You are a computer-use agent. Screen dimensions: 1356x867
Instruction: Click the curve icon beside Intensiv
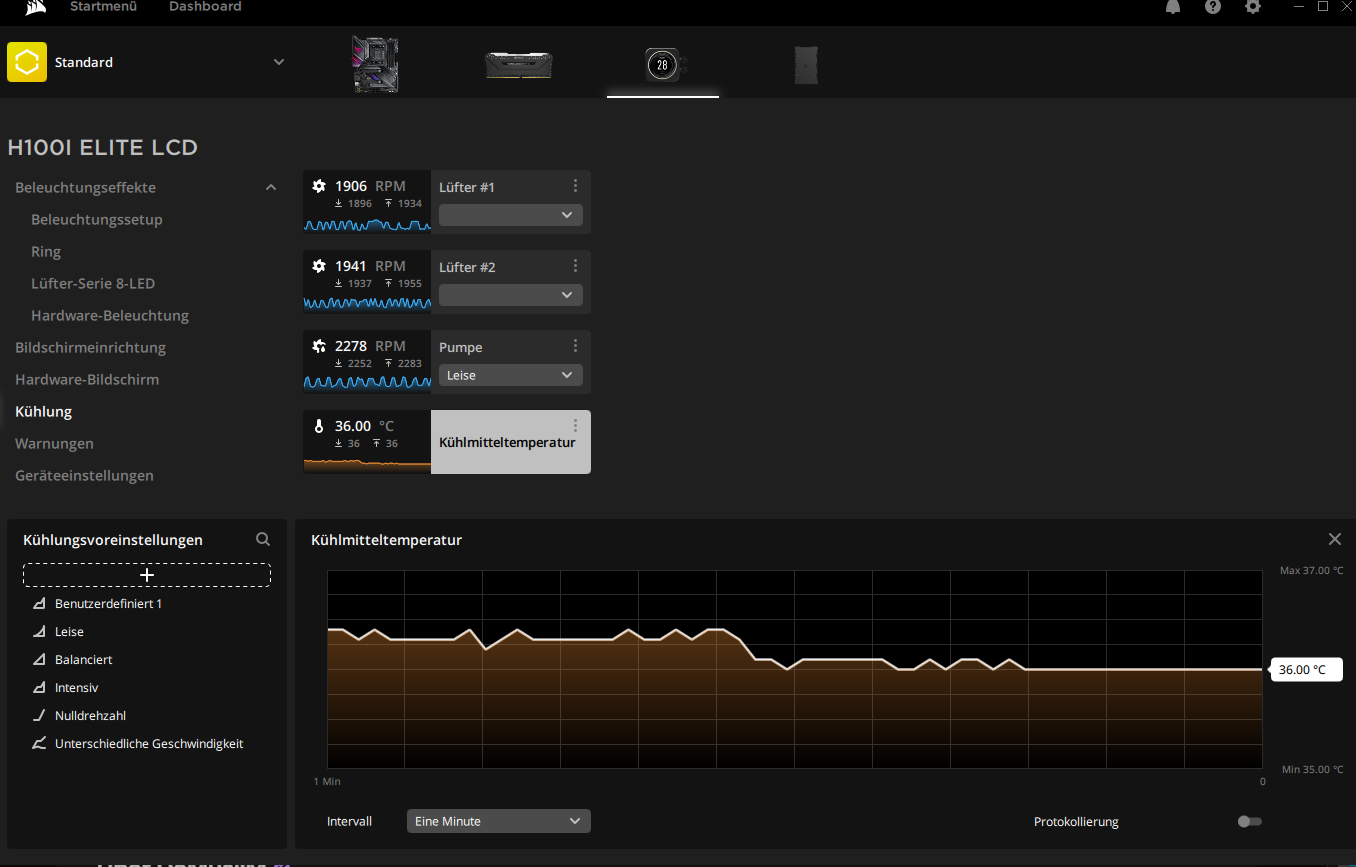coord(39,688)
